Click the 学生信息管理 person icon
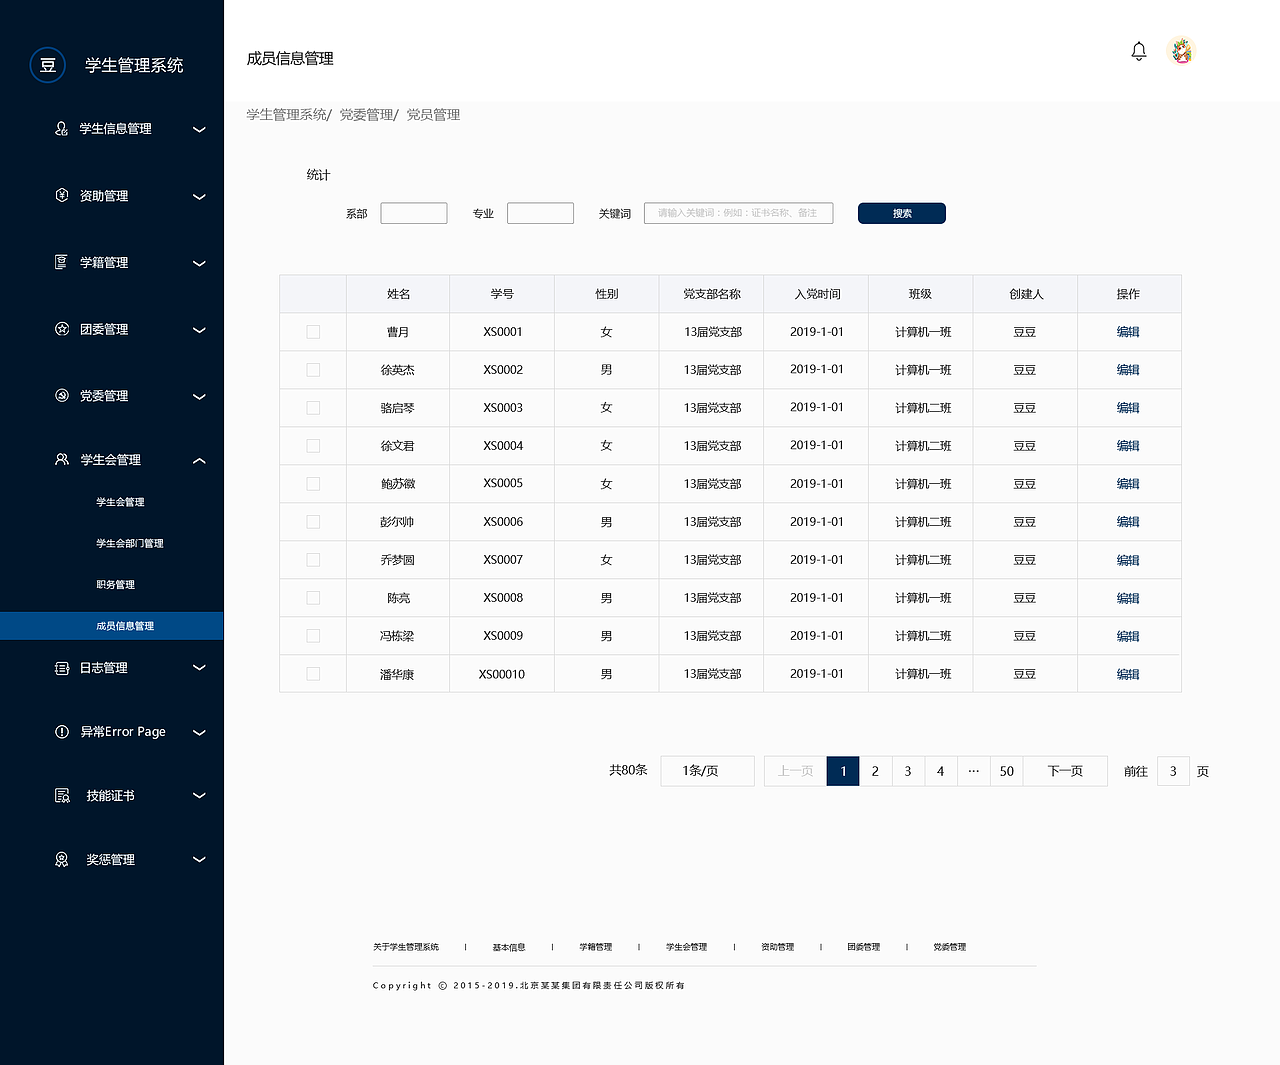 click(61, 129)
